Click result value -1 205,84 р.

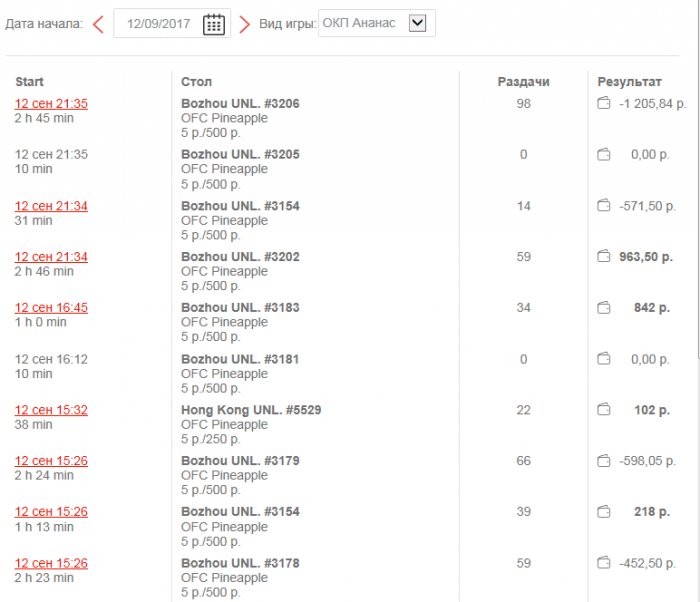(x=653, y=104)
